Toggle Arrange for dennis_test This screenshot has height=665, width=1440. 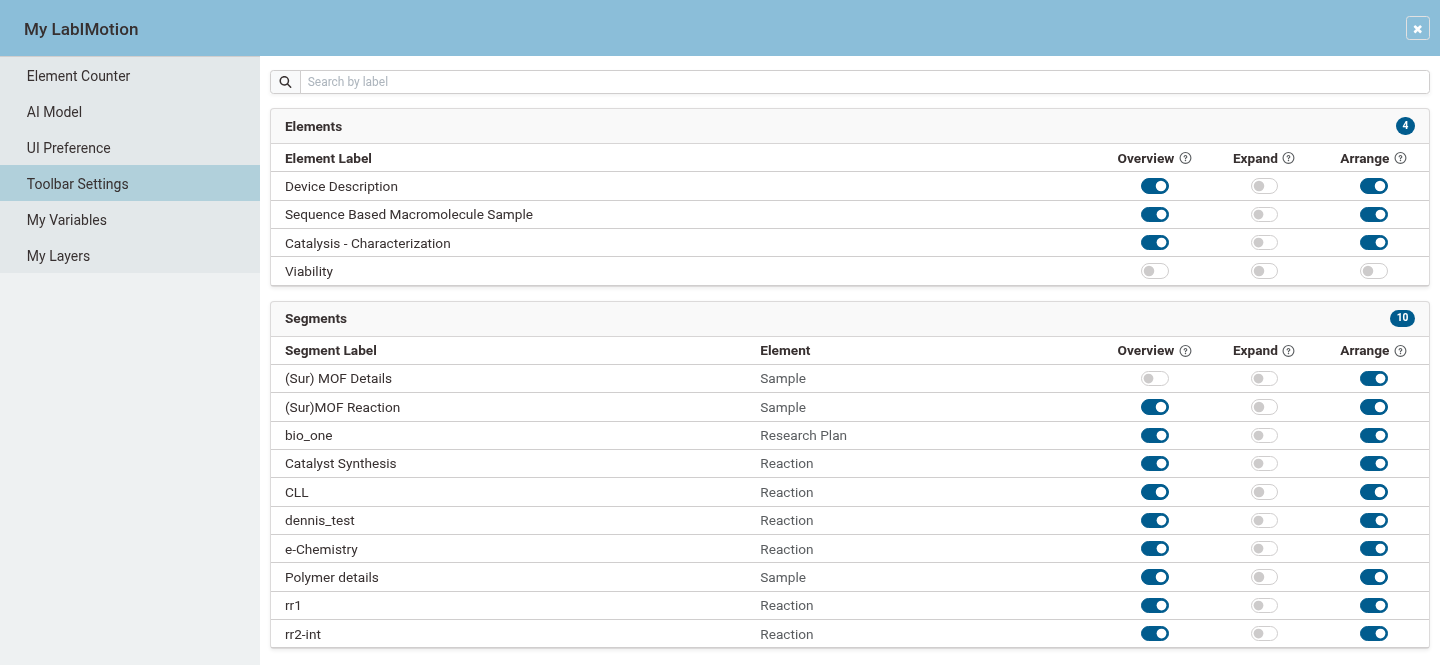[x=1374, y=520]
